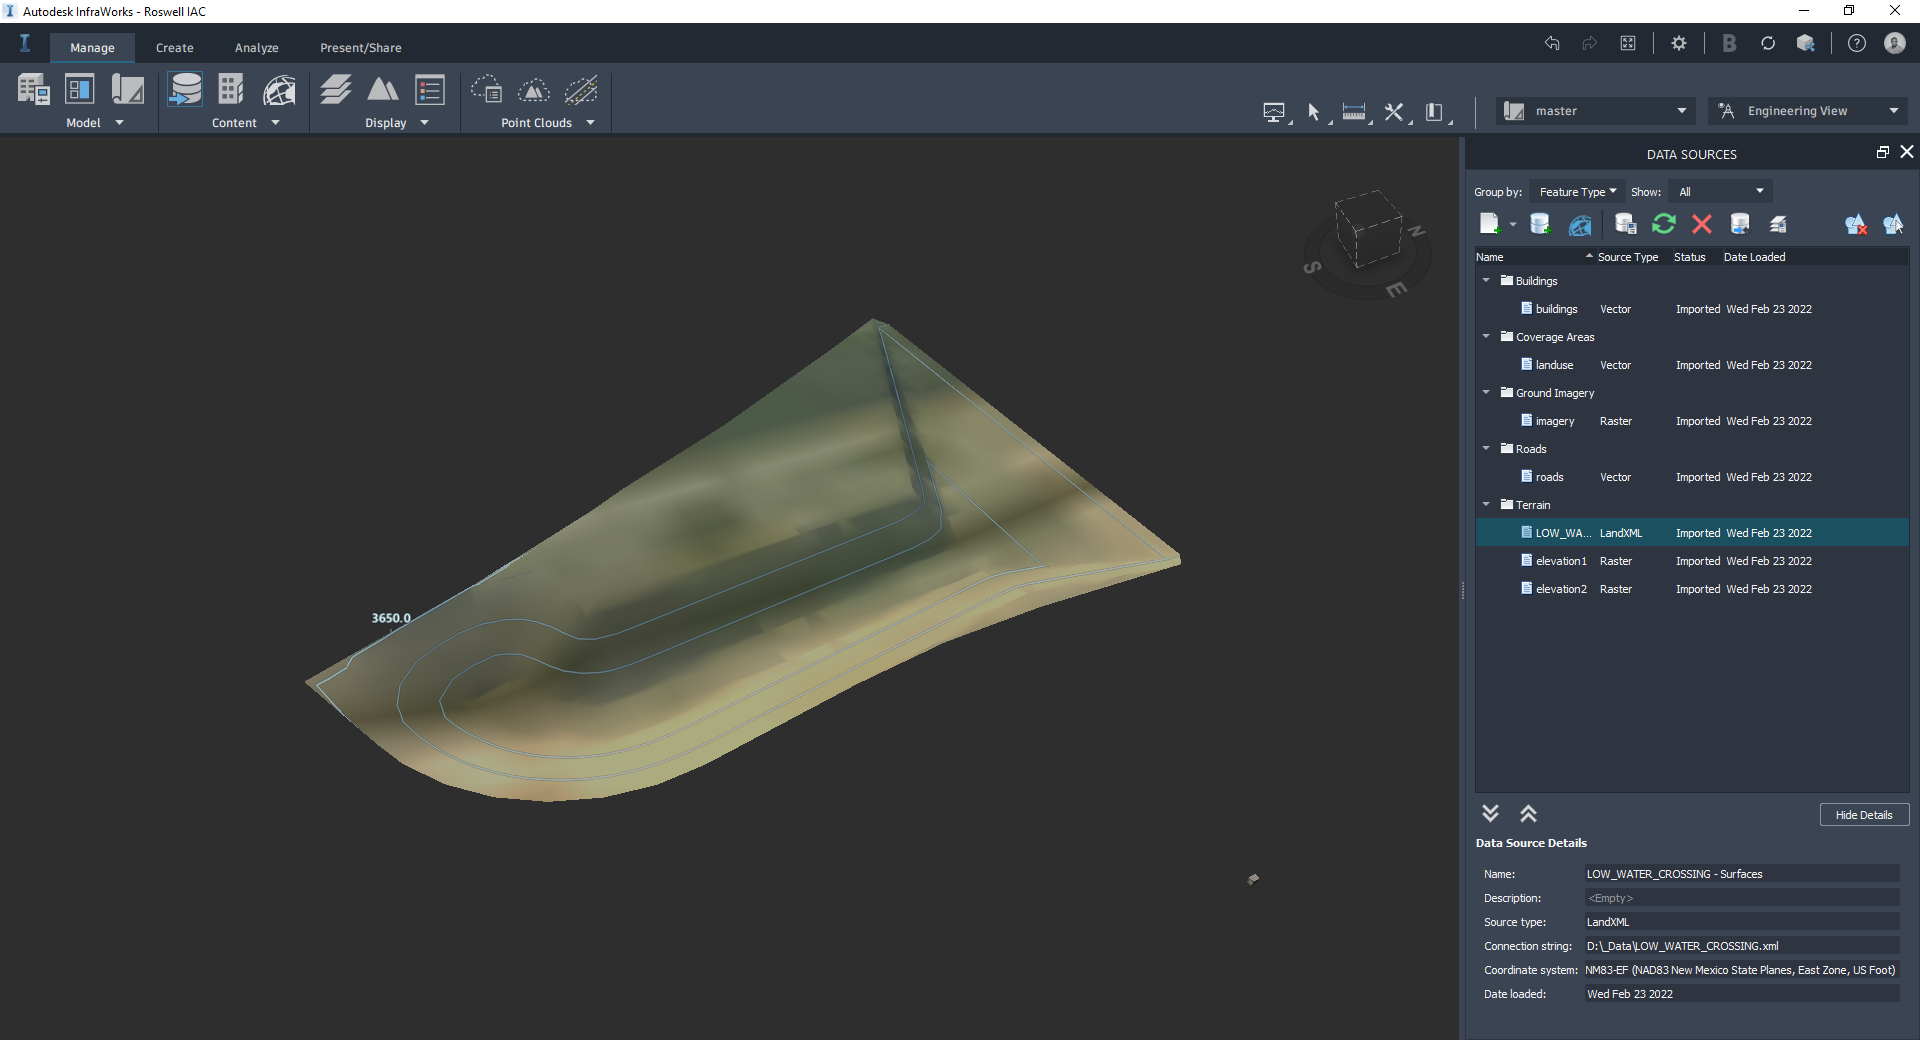Switch to the Create ribbon tab

tap(174, 47)
